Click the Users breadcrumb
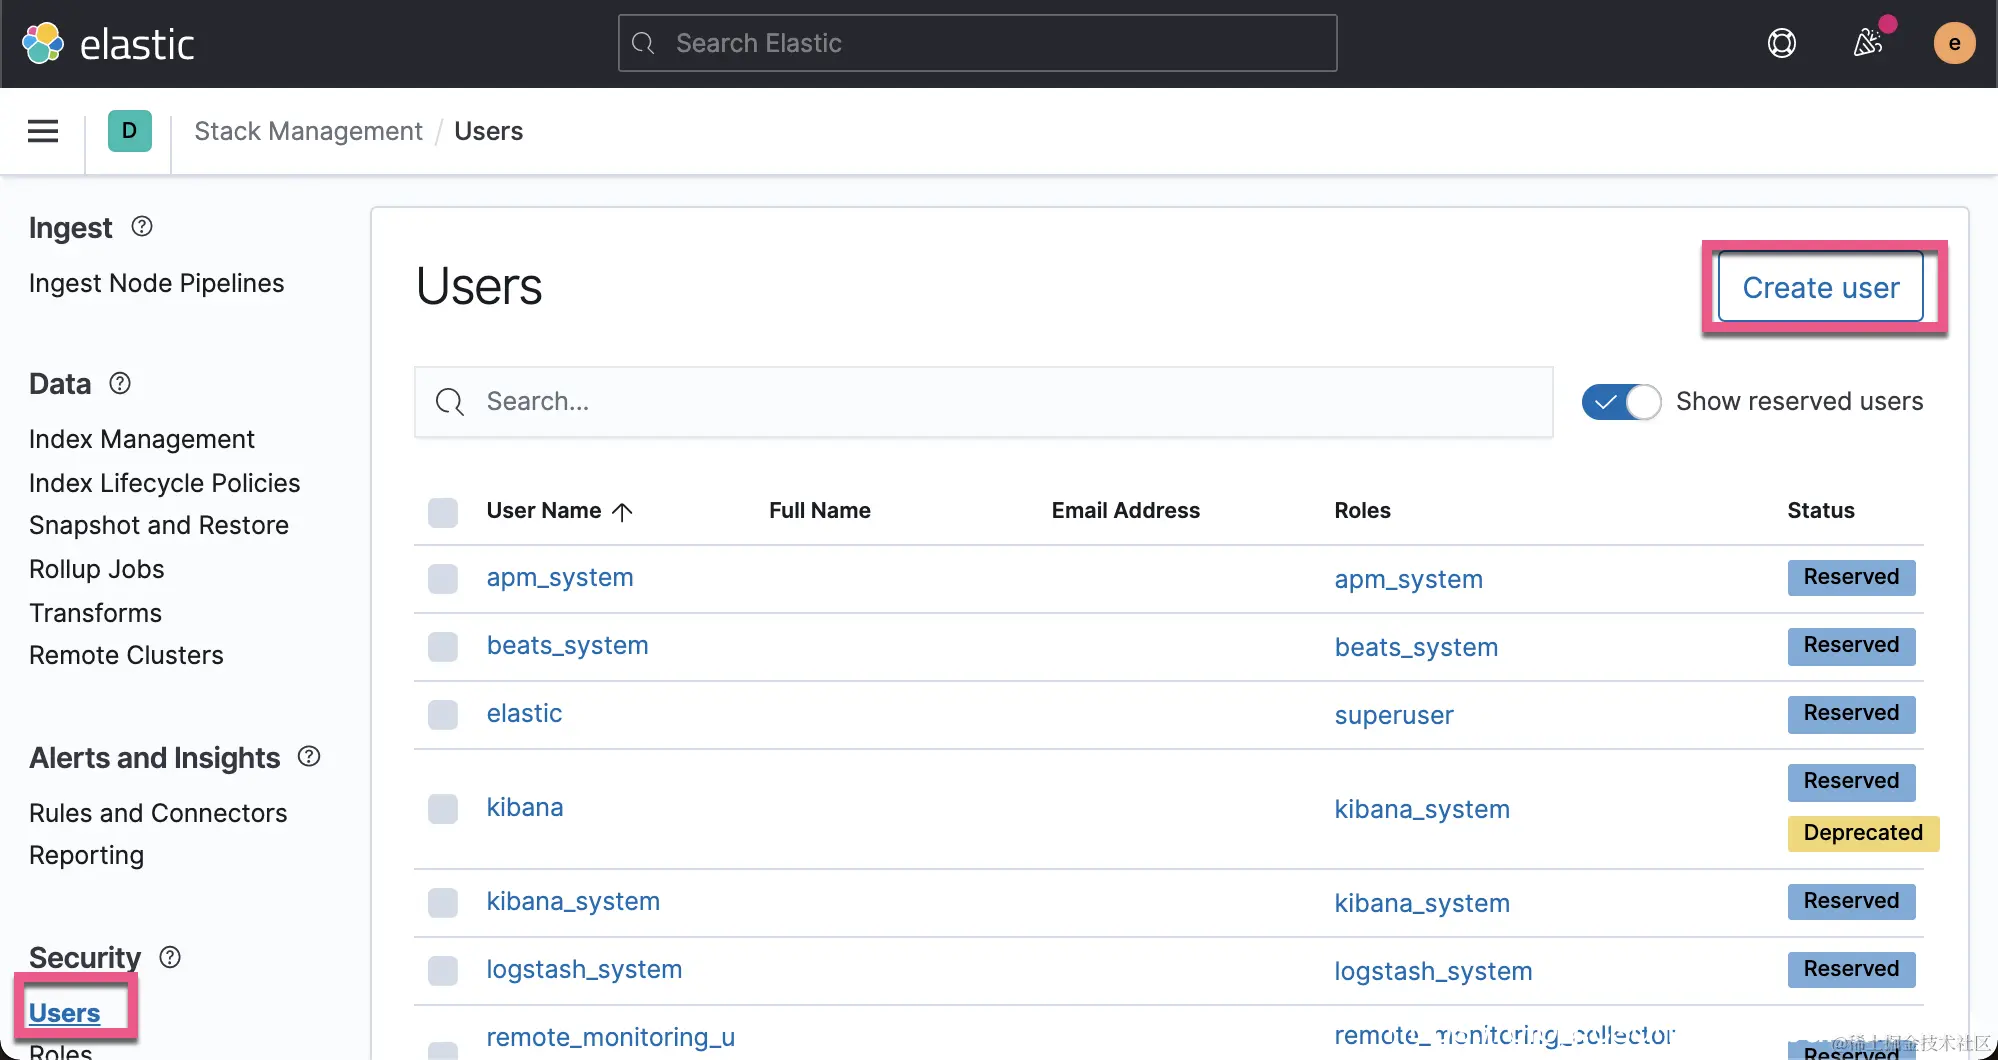The image size is (1998, 1060). [489, 131]
